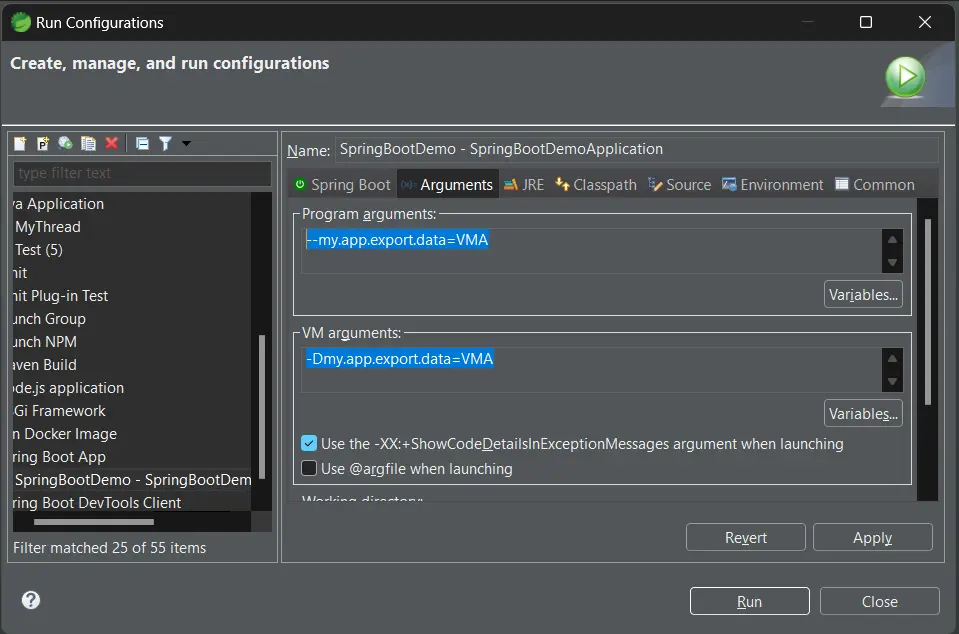Click inside Program arguments text area
Screen dimensions: 959x634
[591, 251]
